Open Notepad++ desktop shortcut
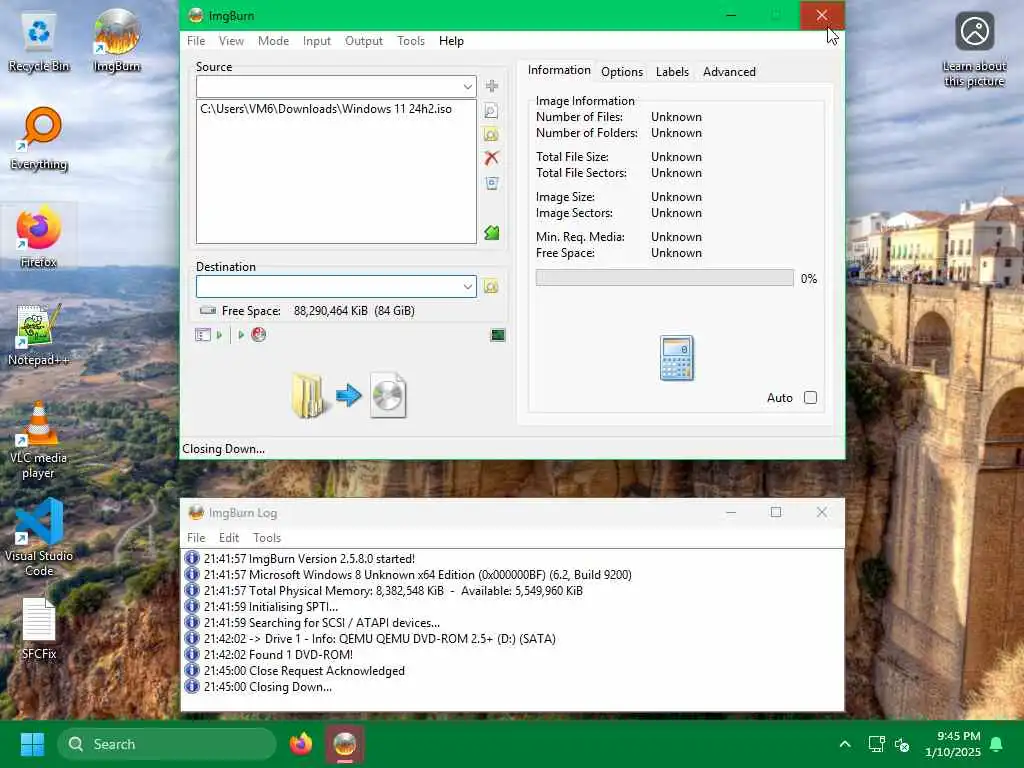This screenshot has height=768, width=1024. (39, 334)
